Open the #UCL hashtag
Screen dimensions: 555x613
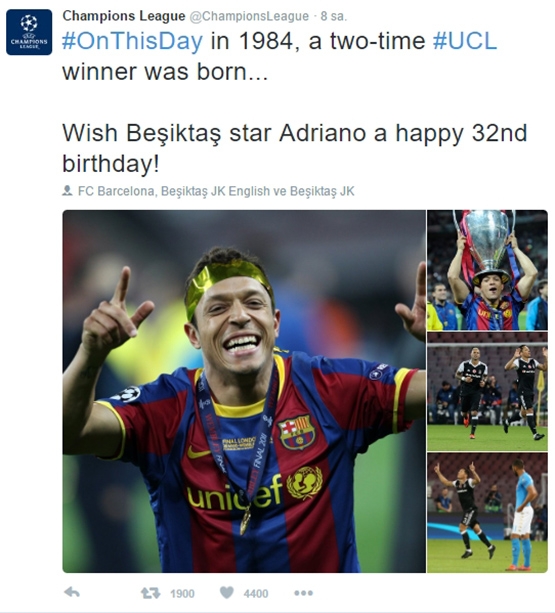465,41
